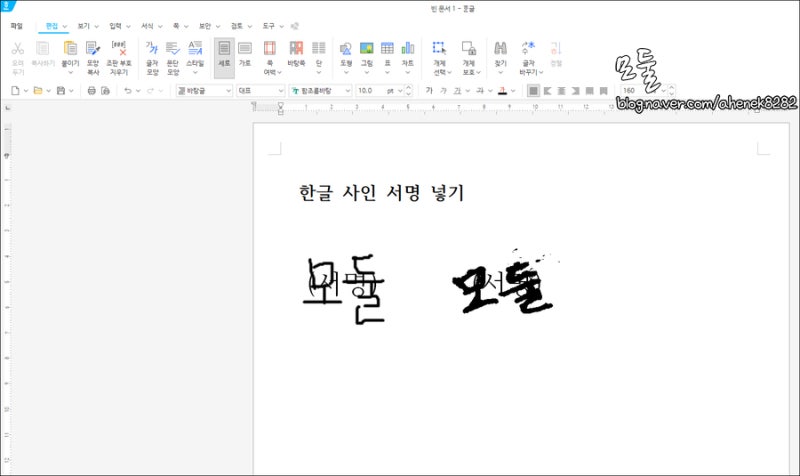Click the undo arrow icon
The height and width of the screenshot is (476, 800).
point(128,91)
